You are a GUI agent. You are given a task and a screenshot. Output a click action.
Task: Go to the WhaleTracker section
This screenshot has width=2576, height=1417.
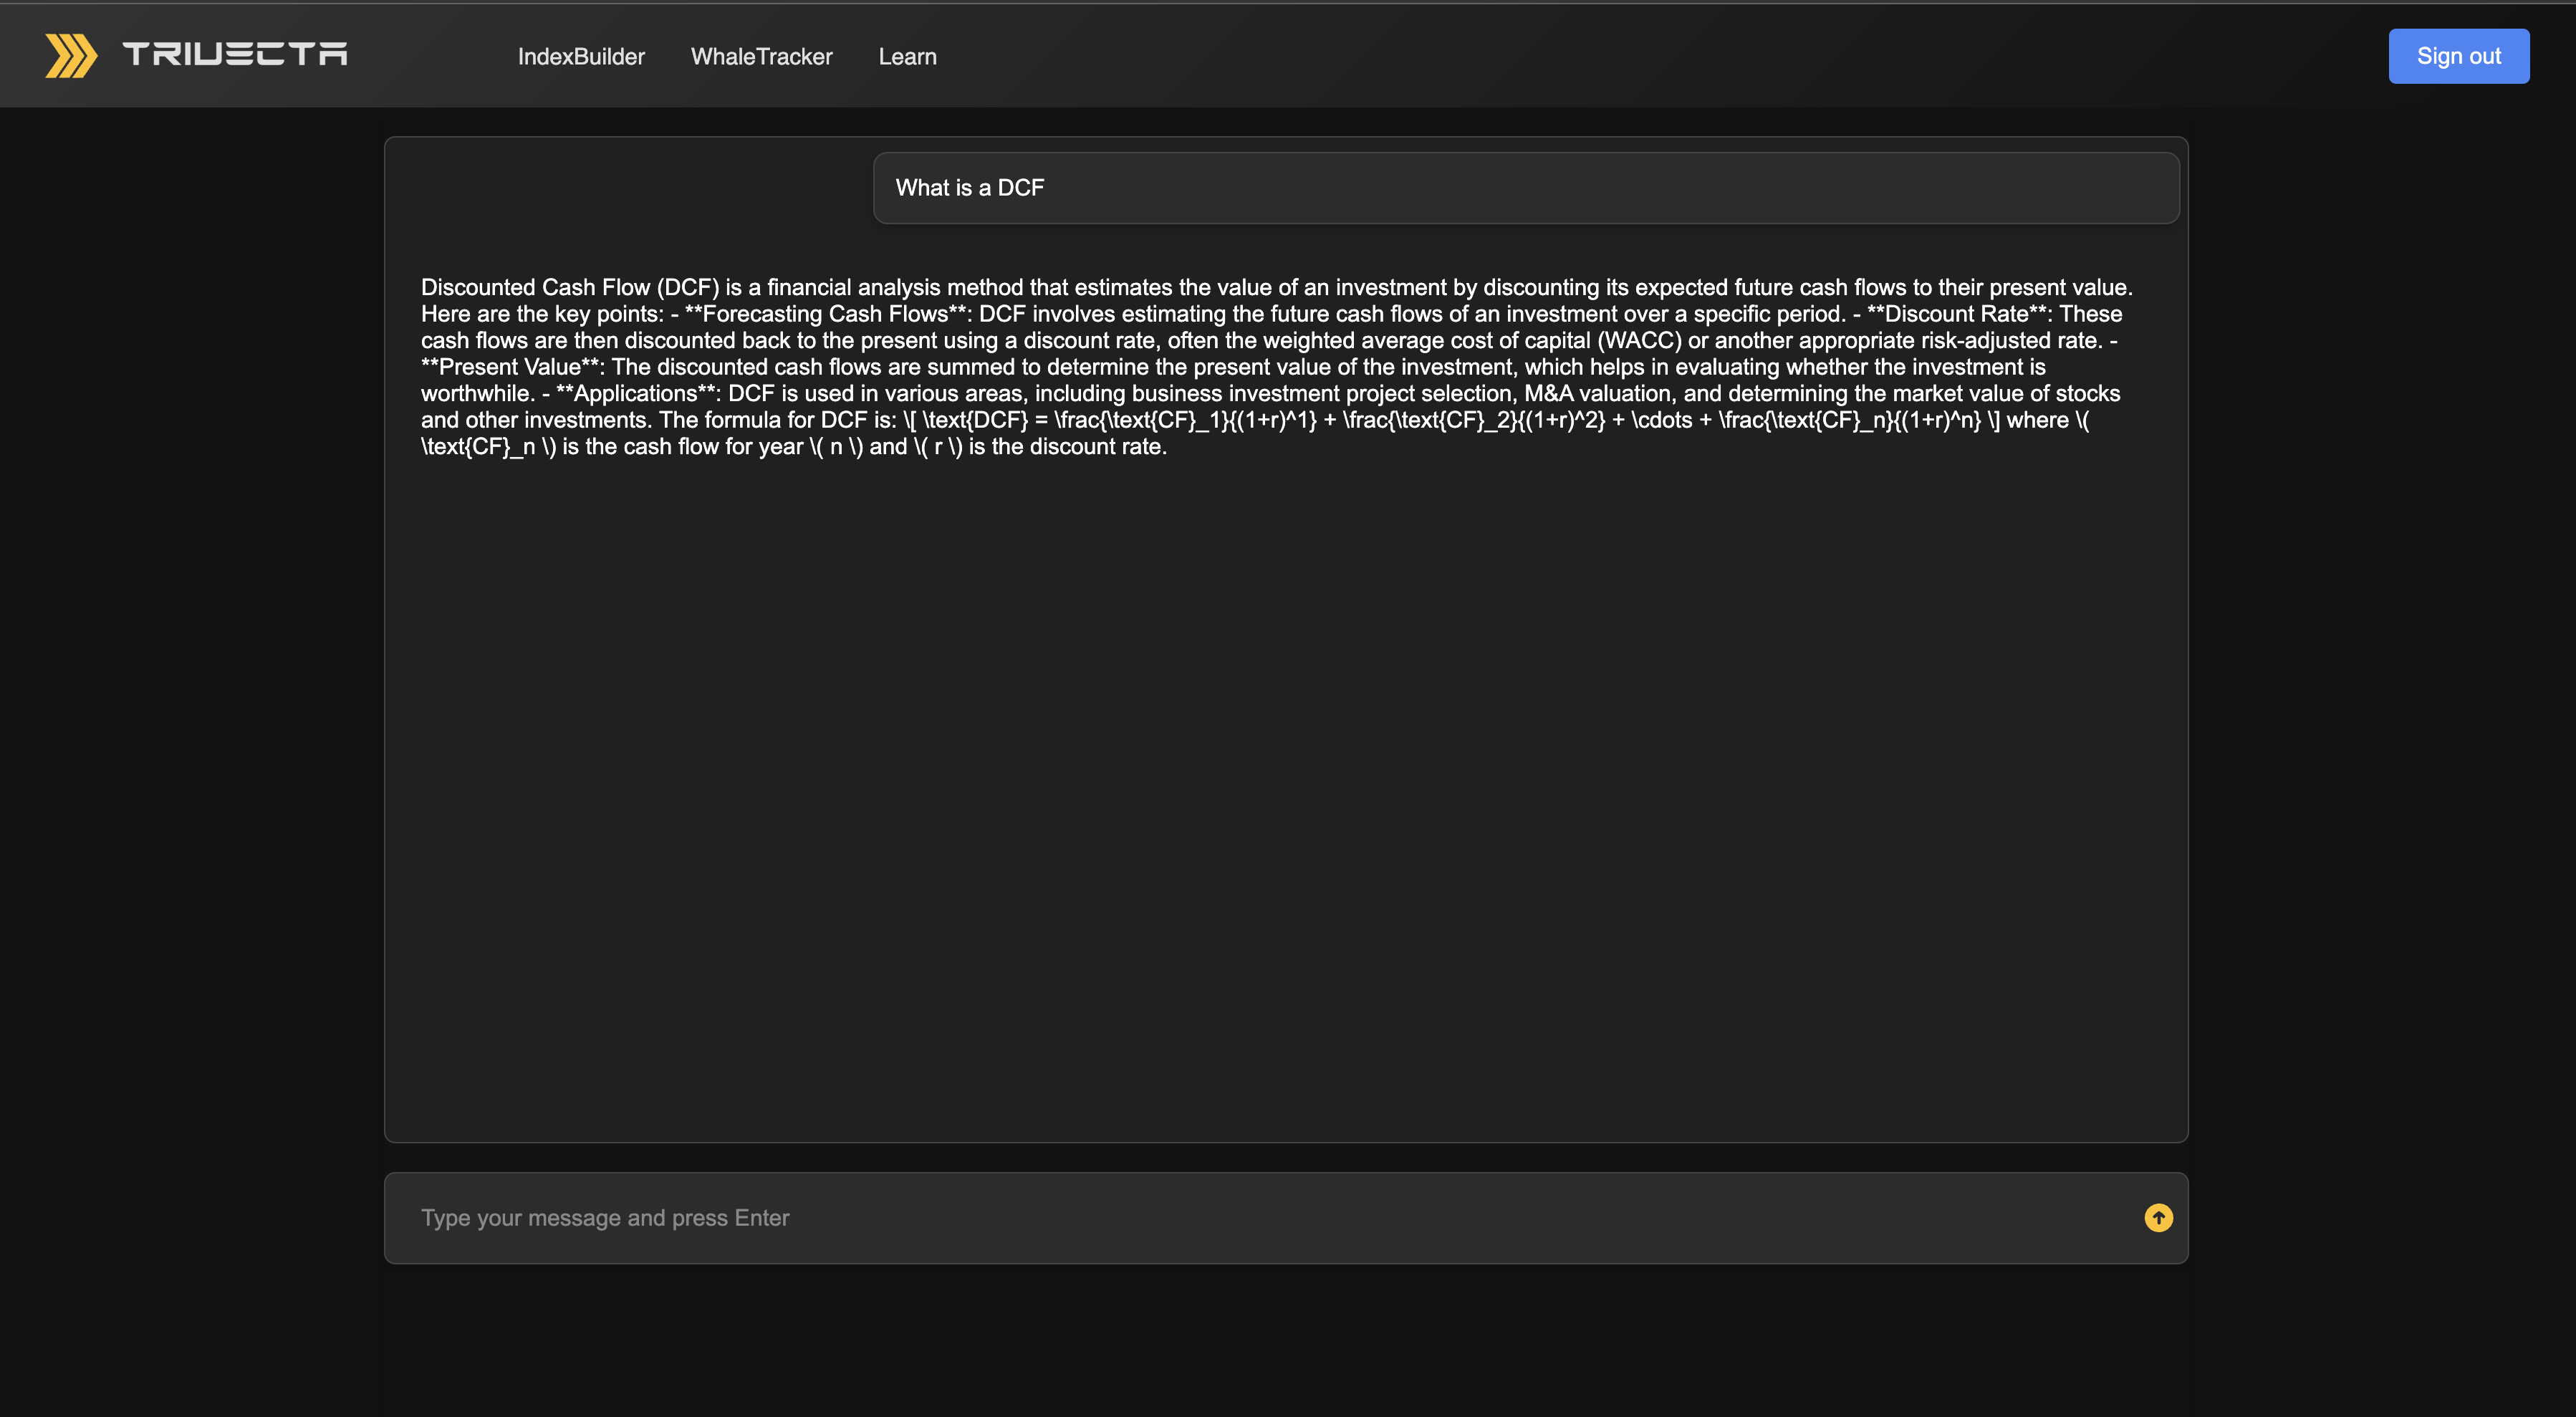761,57
